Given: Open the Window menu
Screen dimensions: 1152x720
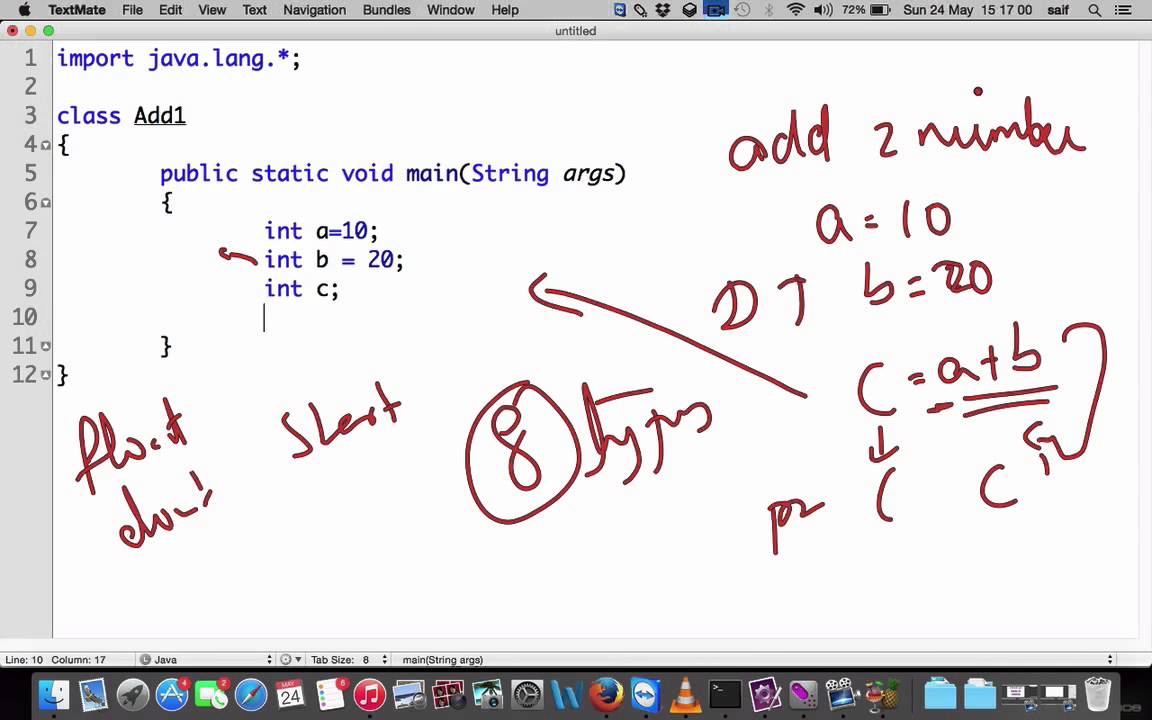Looking at the screenshot, I should point(450,10).
